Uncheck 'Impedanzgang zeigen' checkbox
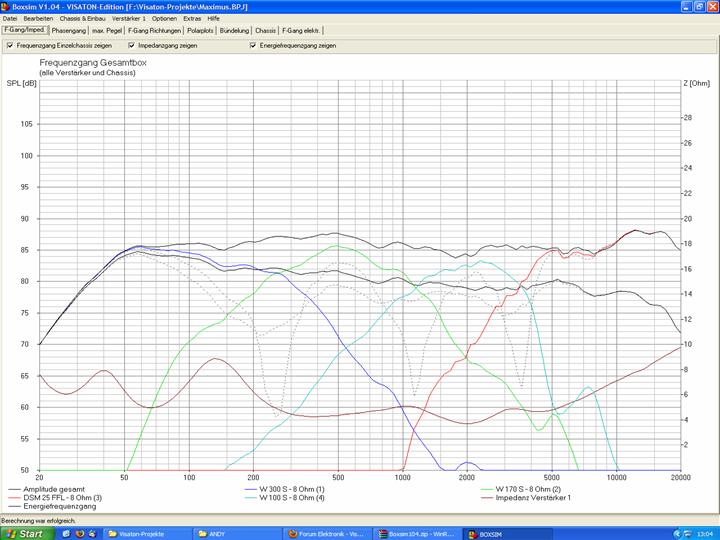The height and width of the screenshot is (540, 720). 131,45
